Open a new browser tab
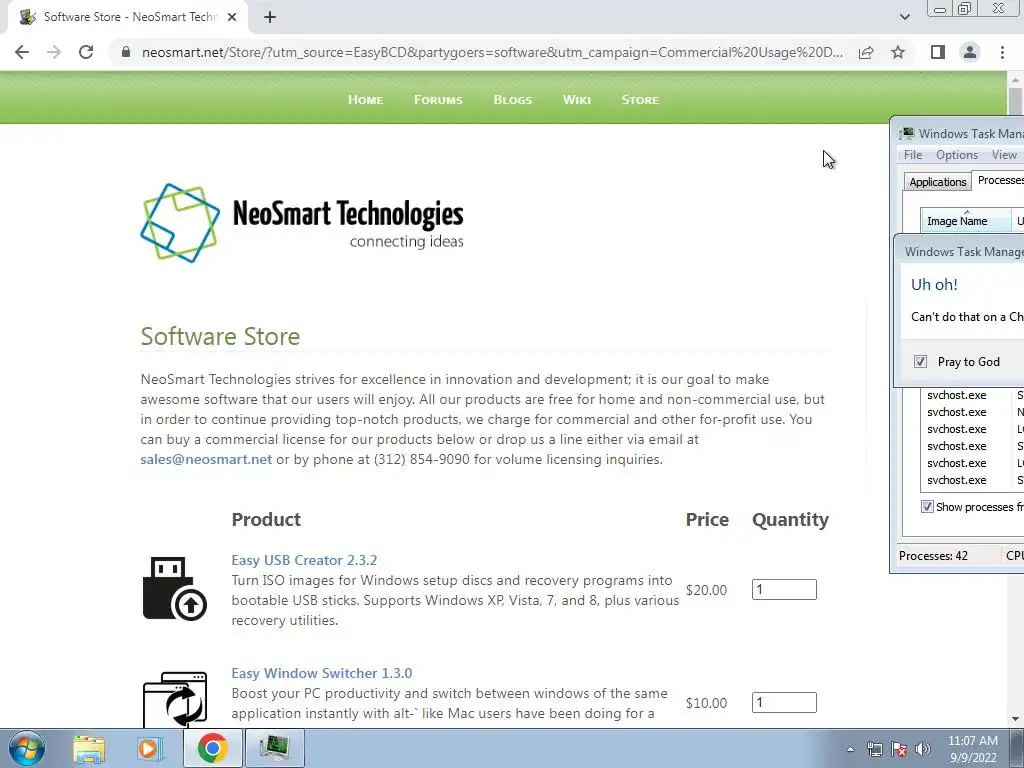The height and width of the screenshot is (768, 1024). click(x=270, y=17)
